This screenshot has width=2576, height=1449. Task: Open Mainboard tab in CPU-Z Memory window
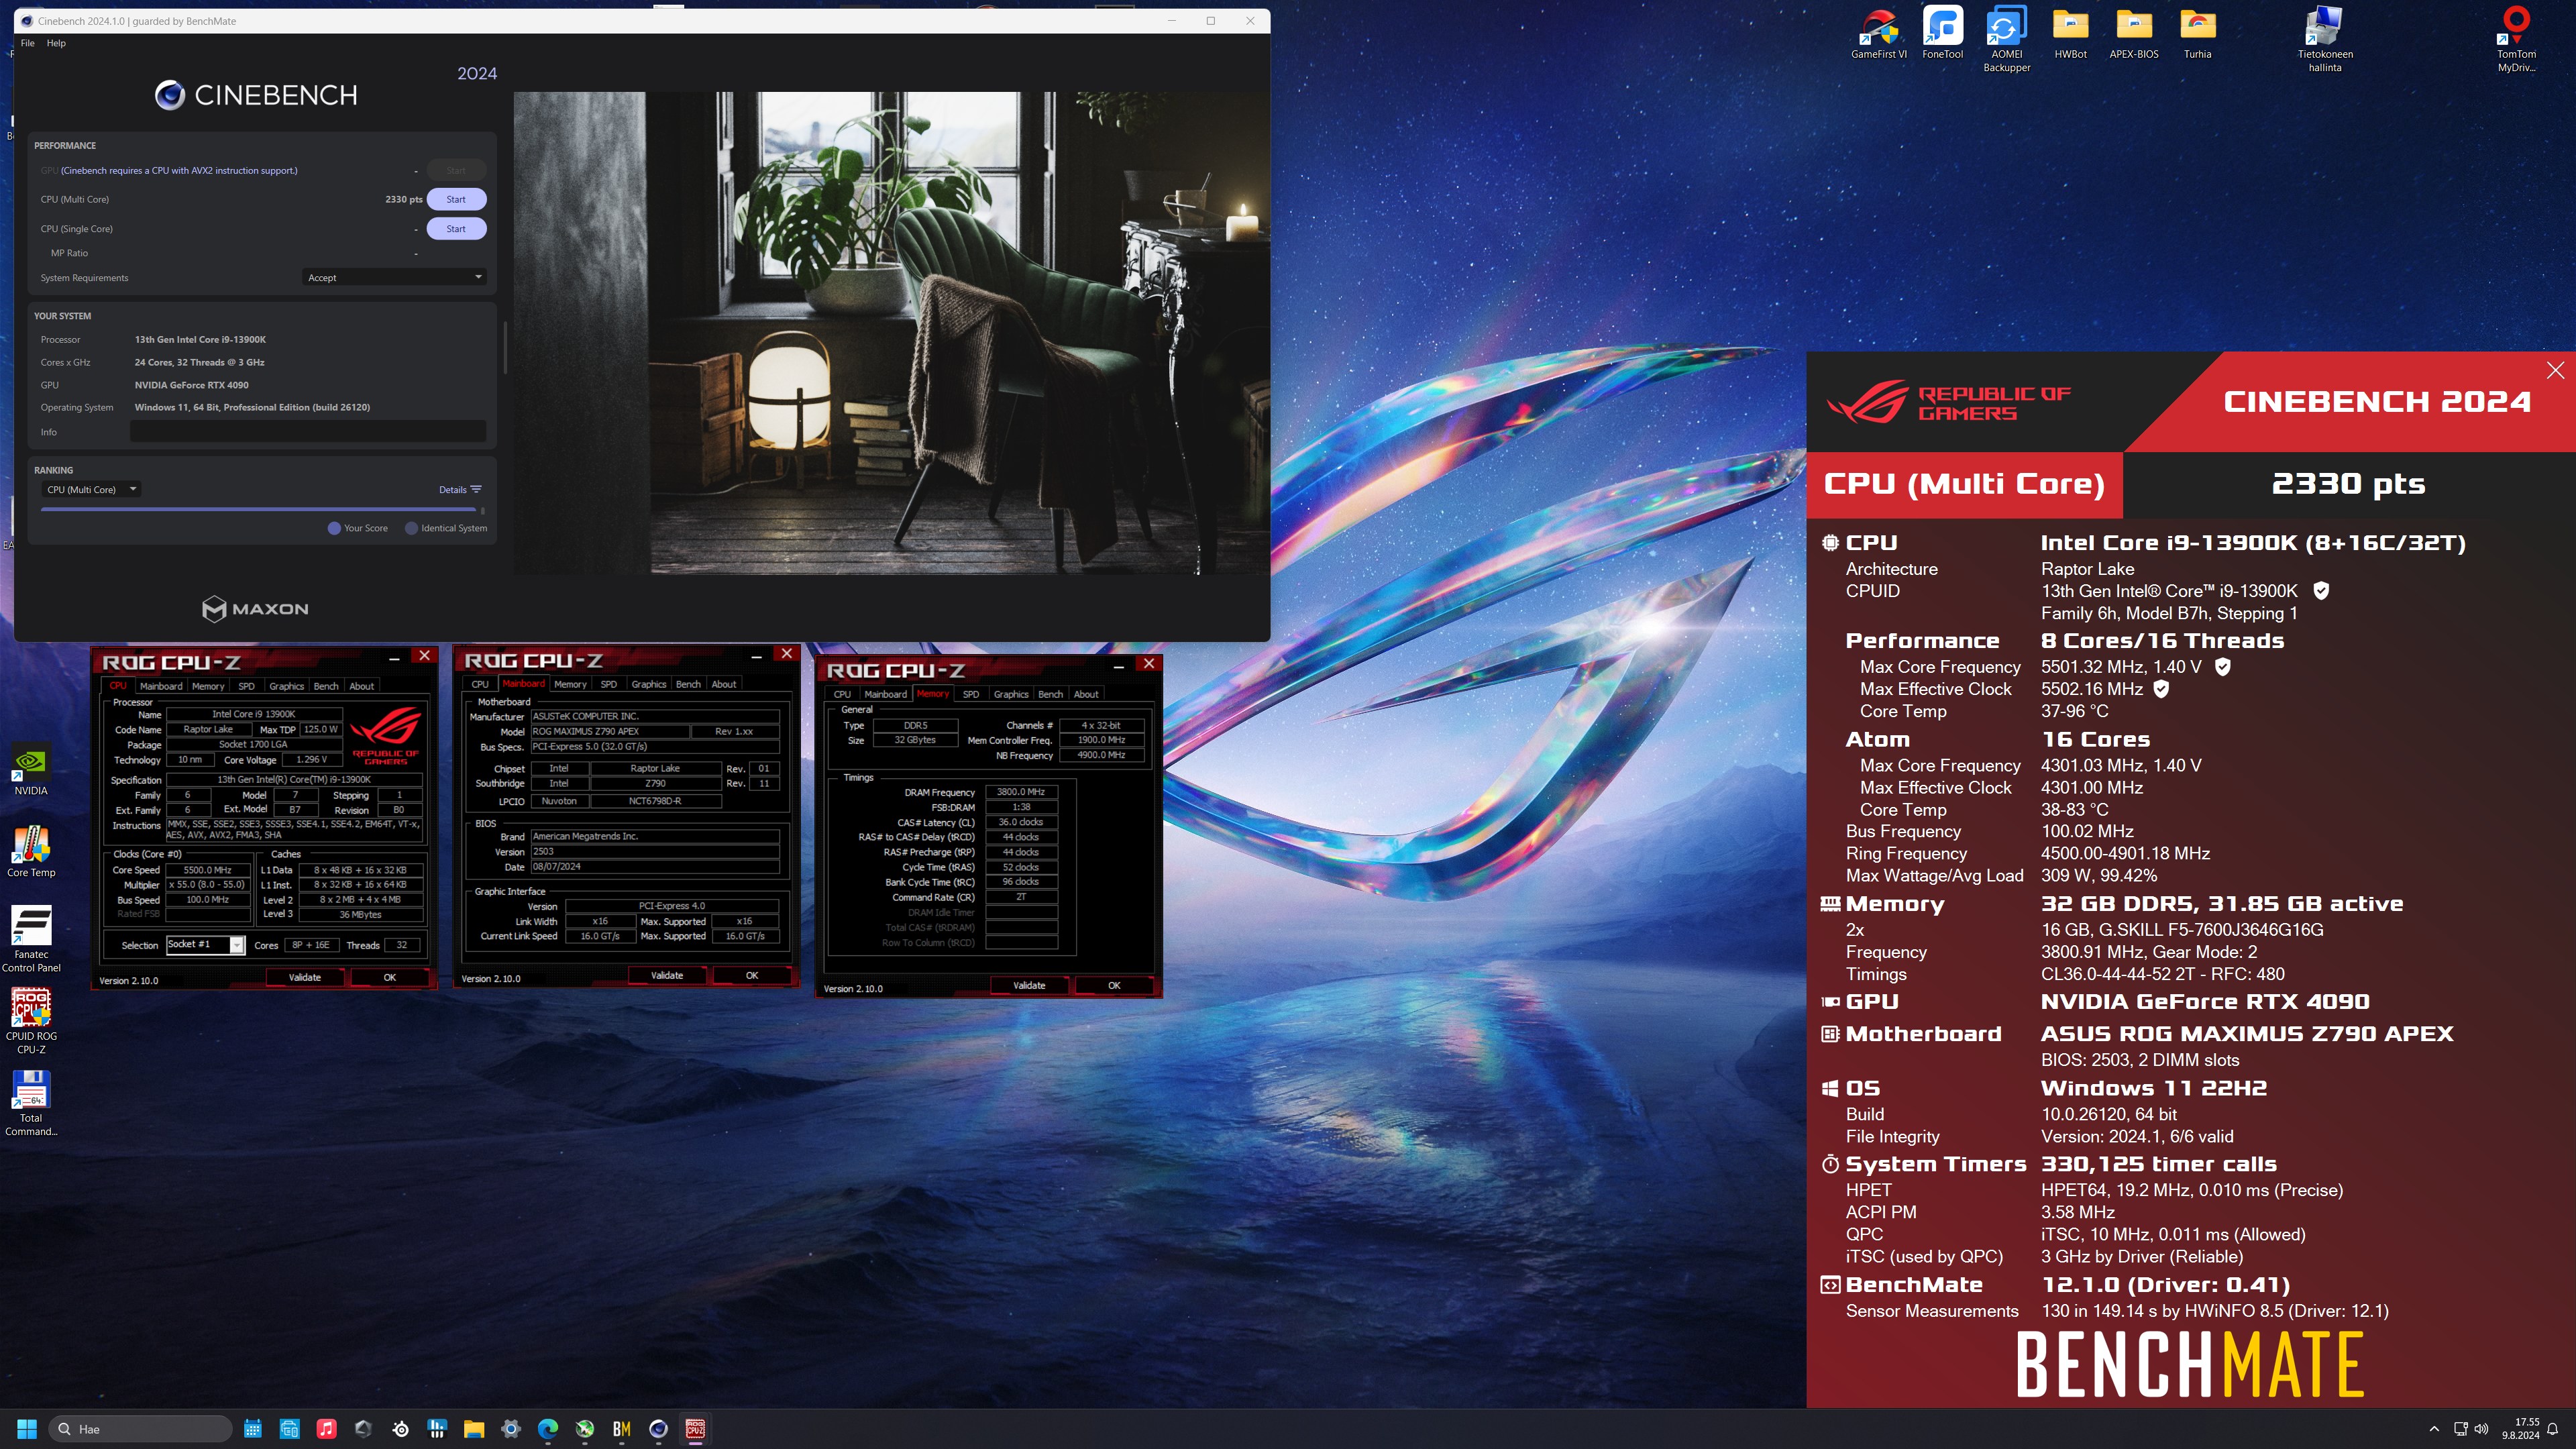tap(885, 694)
